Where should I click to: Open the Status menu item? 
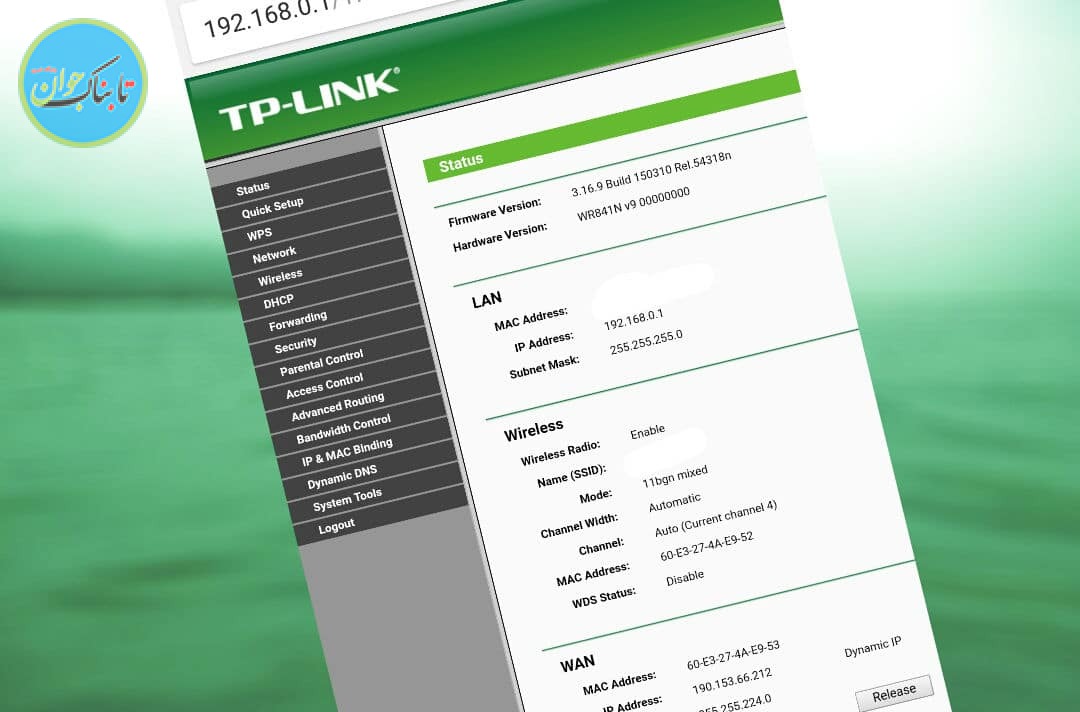click(x=253, y=188)
